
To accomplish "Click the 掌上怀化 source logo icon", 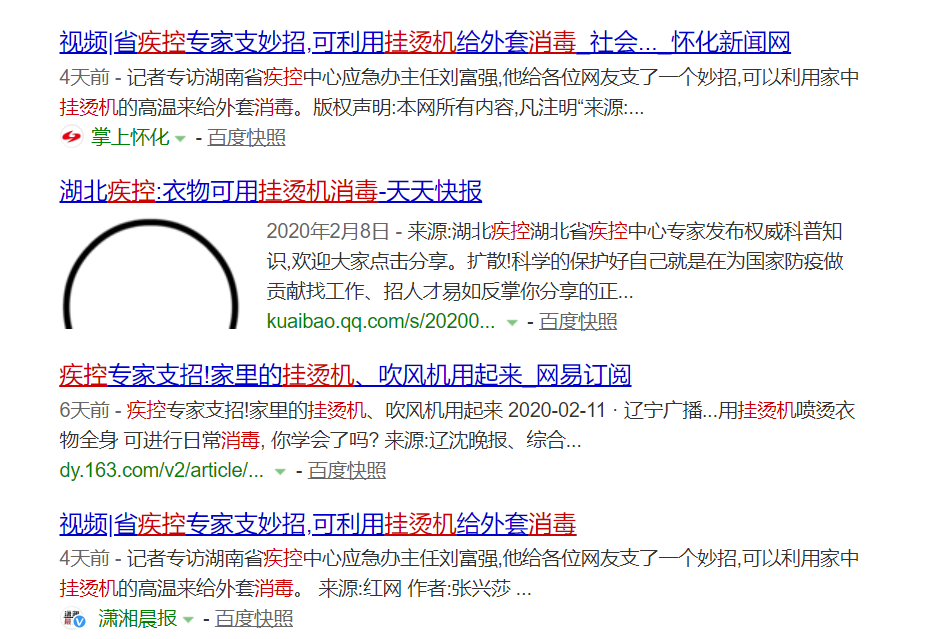I will click(x=71, y=137).
